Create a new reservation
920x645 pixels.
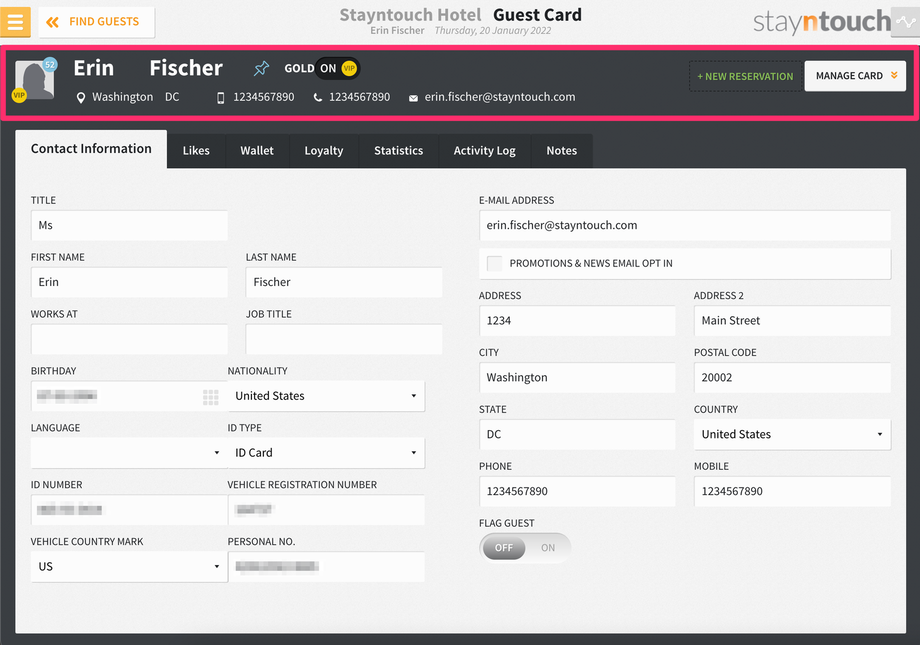click(x=745, y=76)
